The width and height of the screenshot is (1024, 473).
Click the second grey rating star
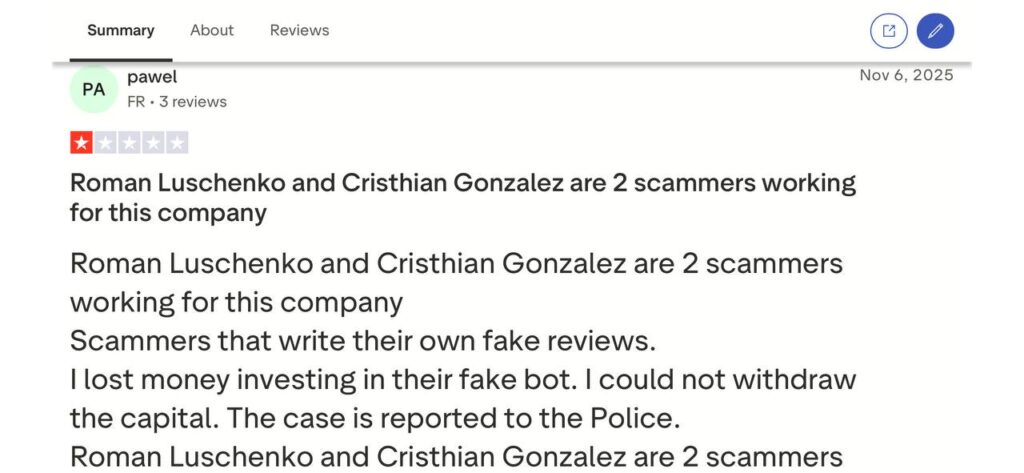tap(105, 143)
